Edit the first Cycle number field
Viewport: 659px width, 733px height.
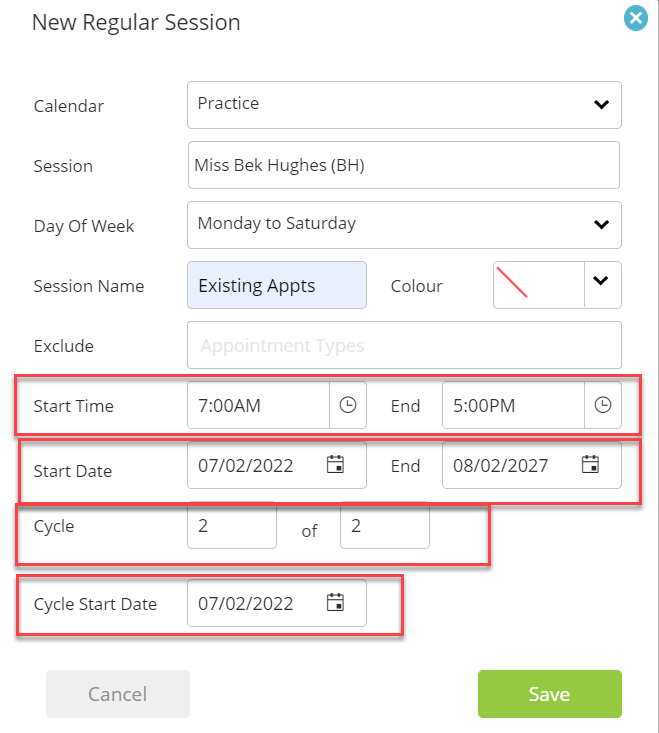pos(232,525)
